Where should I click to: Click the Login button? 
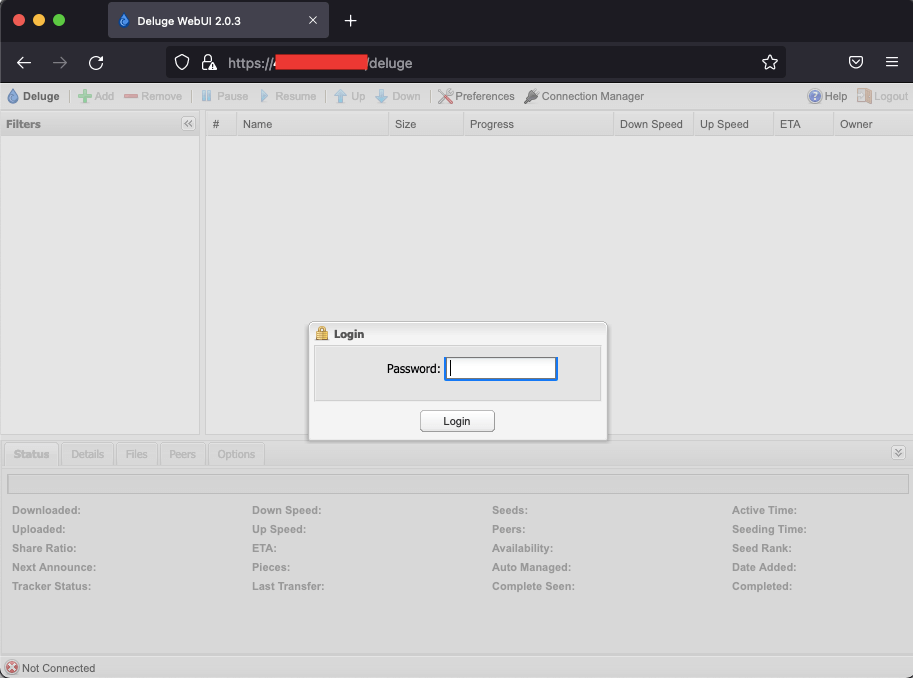(x=457, y=421)
